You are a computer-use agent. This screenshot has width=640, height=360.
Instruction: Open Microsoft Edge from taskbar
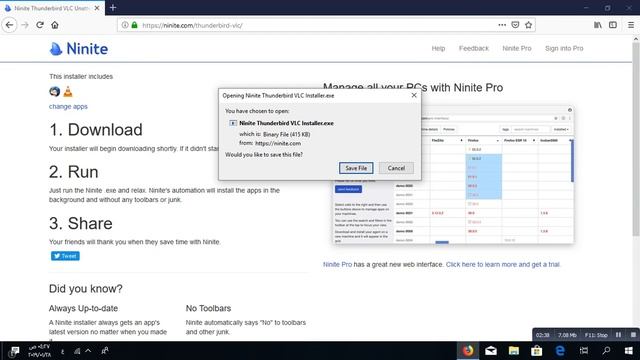[x=560, y=350]
